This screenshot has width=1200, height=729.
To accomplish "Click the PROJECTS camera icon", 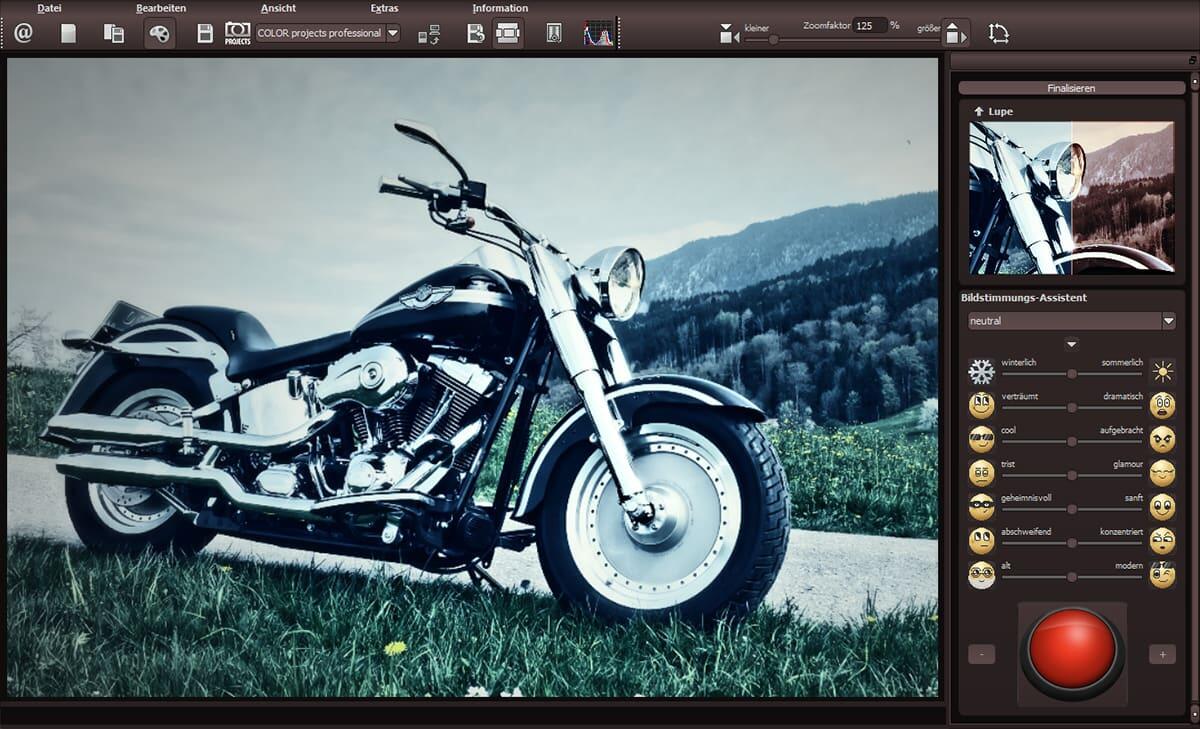I will pyautogui.click(x=238, y=33).
